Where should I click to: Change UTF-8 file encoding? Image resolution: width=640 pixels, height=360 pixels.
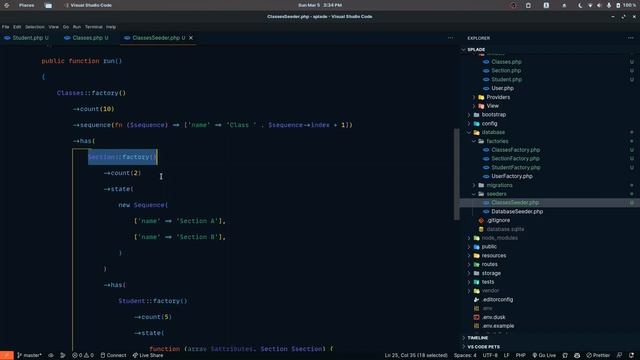(x=490, y=355)
